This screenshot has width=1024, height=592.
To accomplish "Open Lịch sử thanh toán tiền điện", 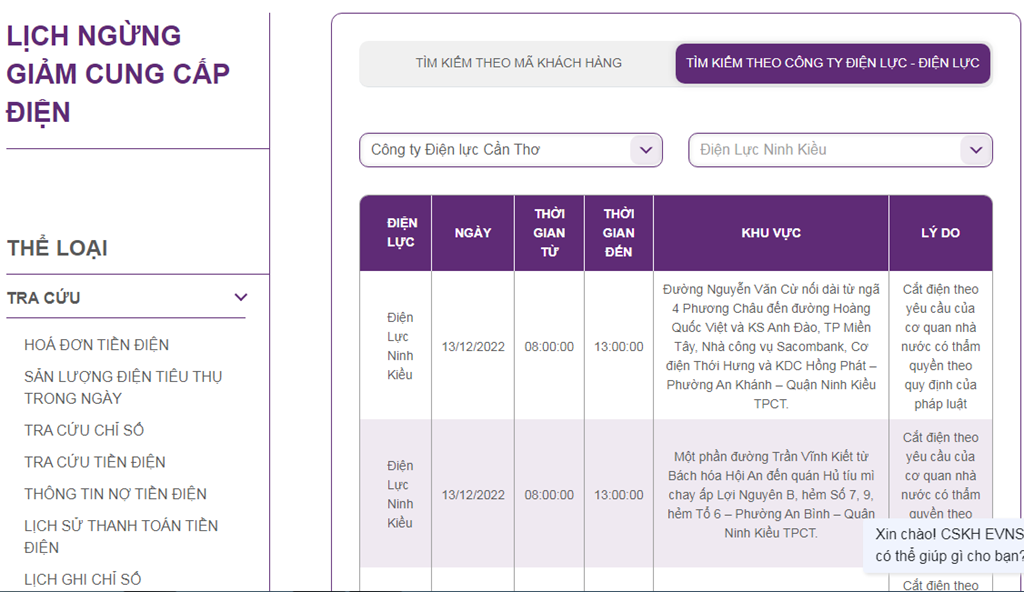I will [x=120, y=536].
